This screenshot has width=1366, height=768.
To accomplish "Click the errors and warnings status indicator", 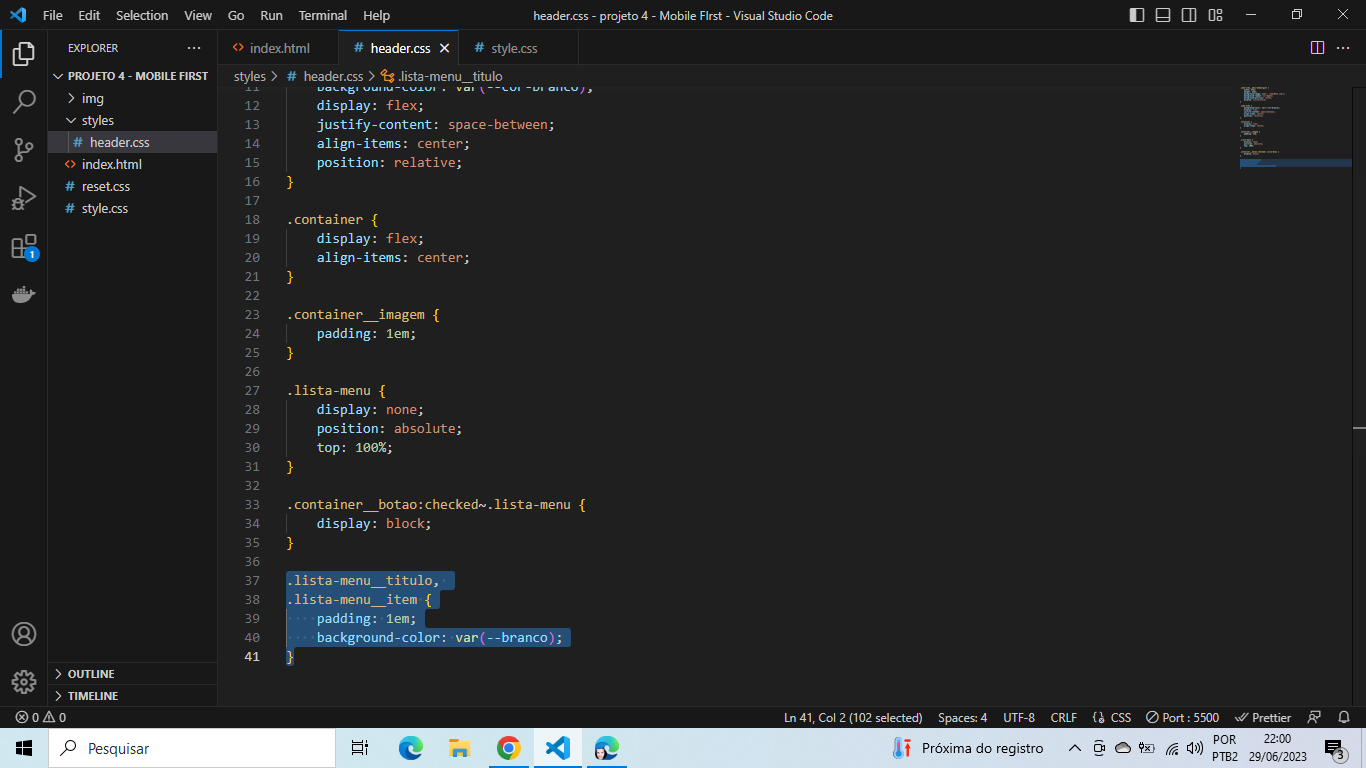I will pos(40,717).
